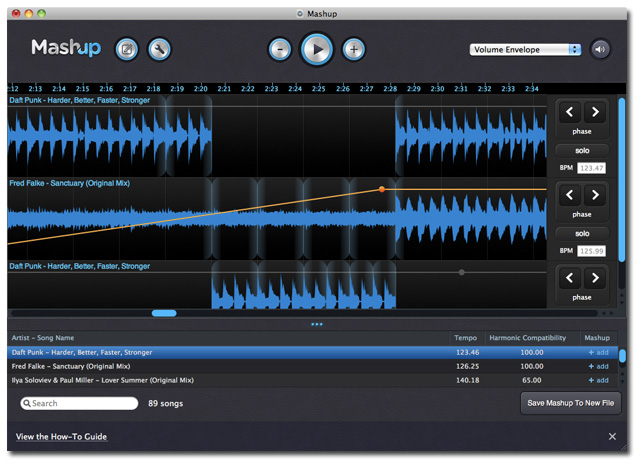Click the BPM field showing 125.99
This screenshot has width=634, height=466.
click(592, 251)
